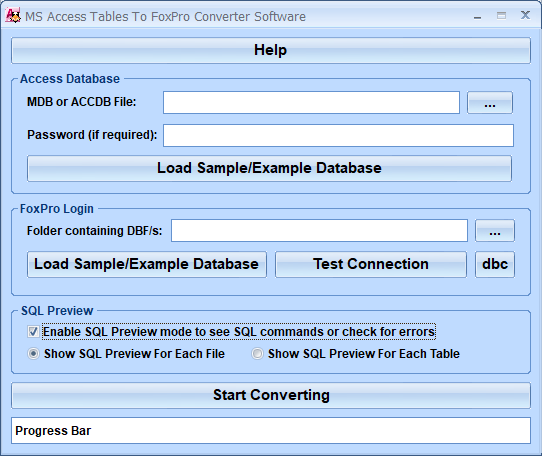
Task: Browse for the folder containing DBF files
Action: tap(495, 231)
